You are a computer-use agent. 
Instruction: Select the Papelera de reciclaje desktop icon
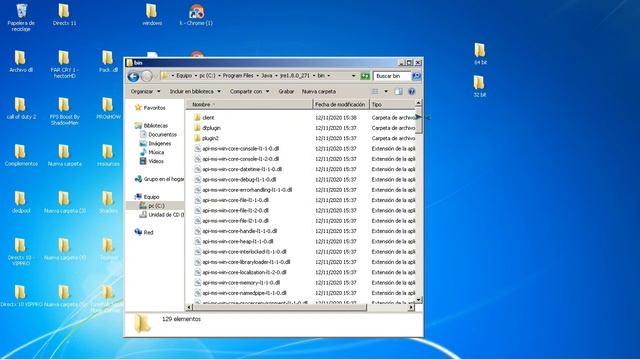tap(21, 17)
